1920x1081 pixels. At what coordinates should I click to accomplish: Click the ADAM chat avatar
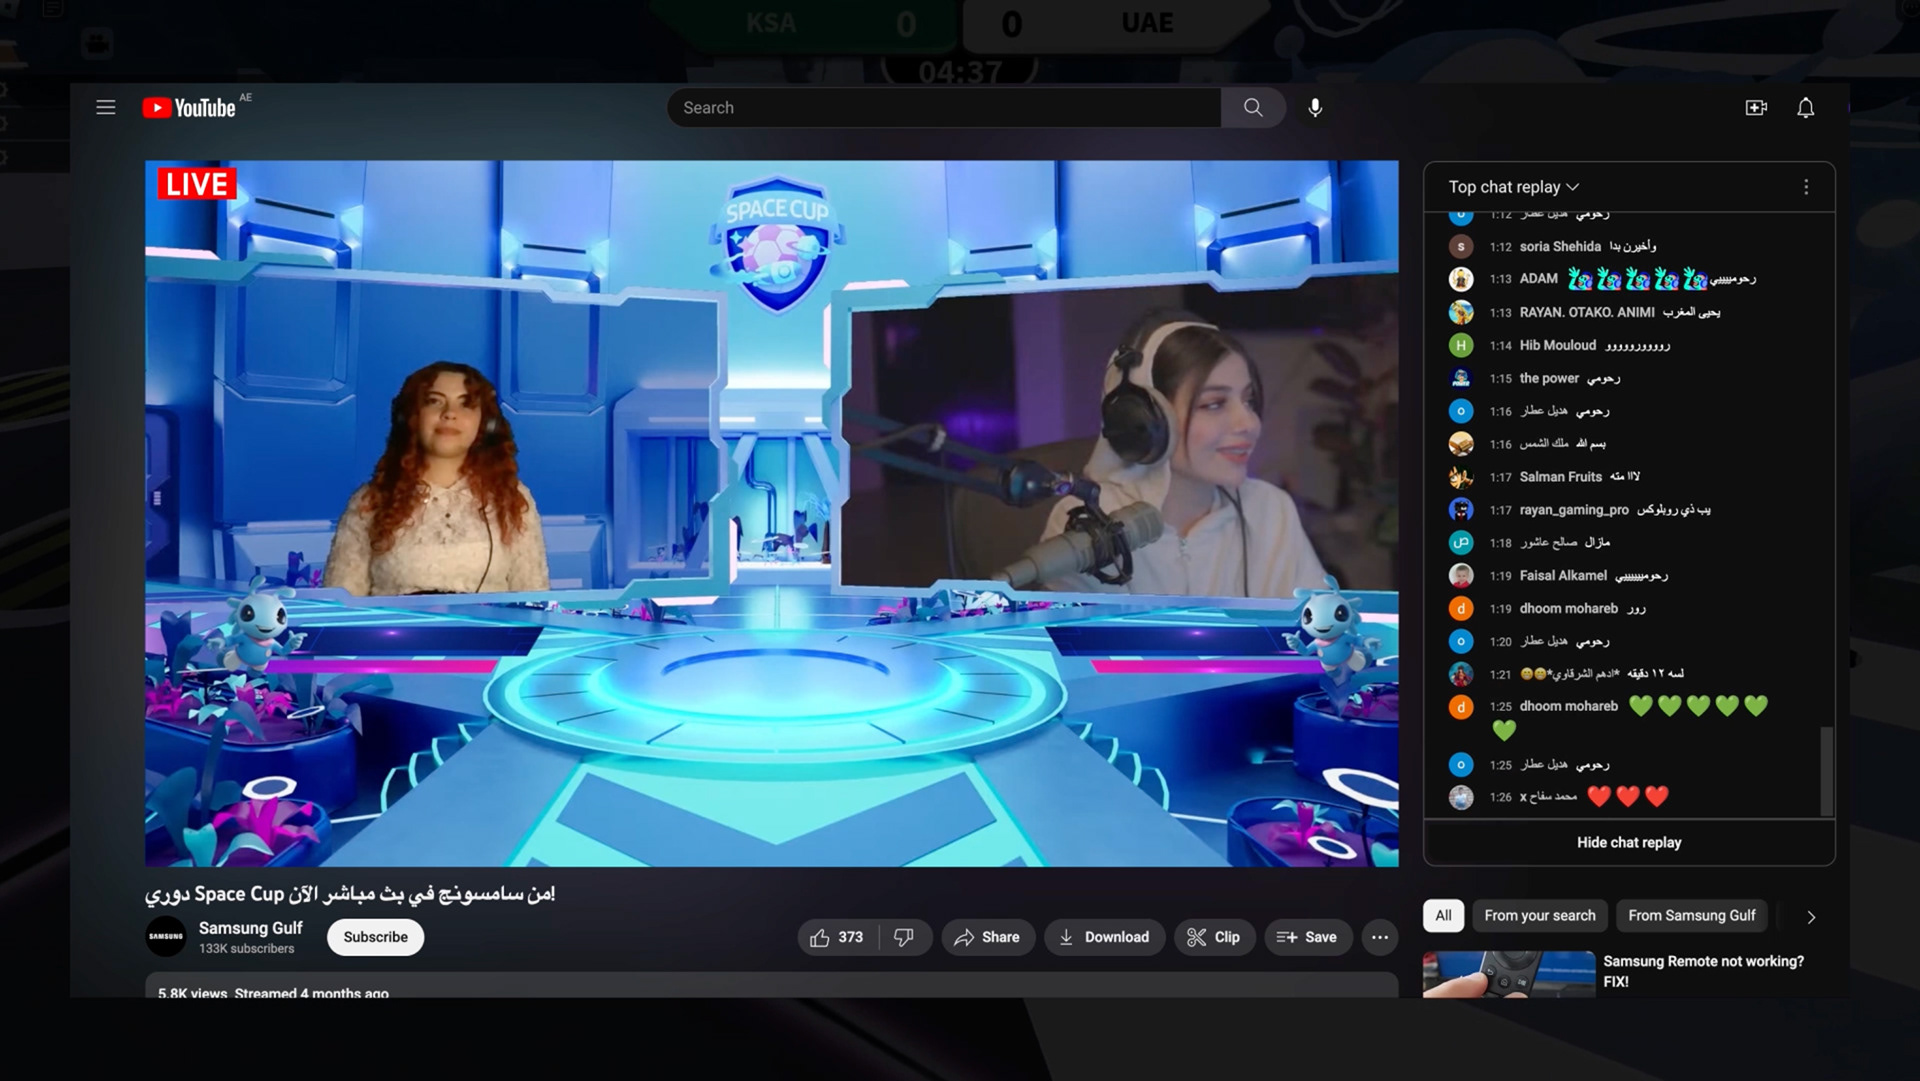click(1461, 279)
